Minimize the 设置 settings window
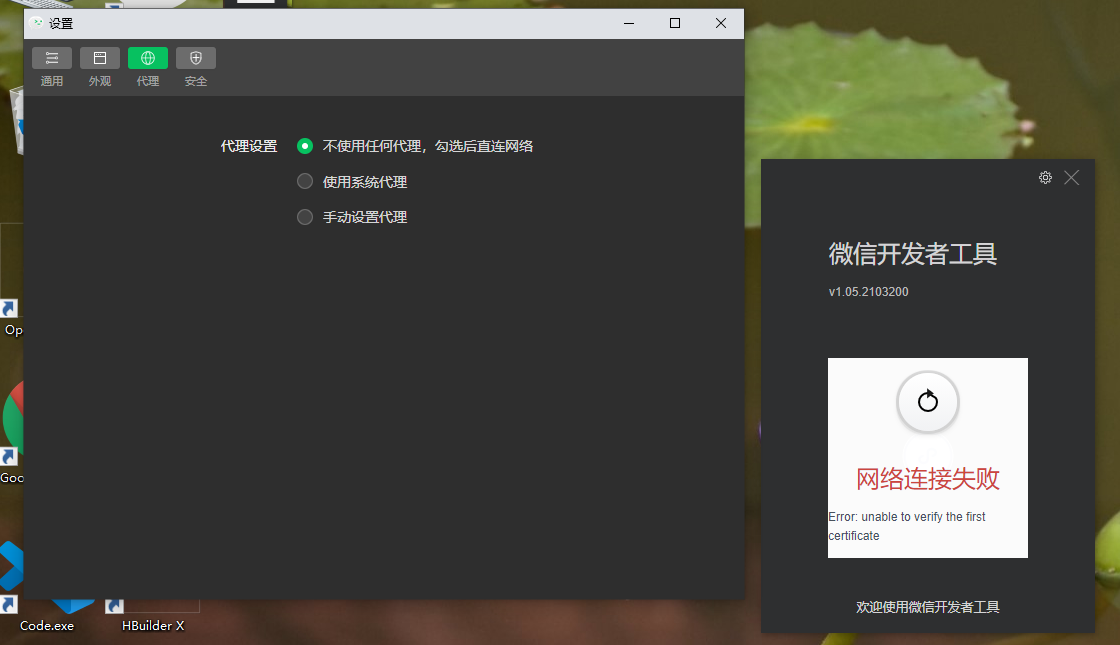Screen dimensions: 1120x645 point(629,24)
